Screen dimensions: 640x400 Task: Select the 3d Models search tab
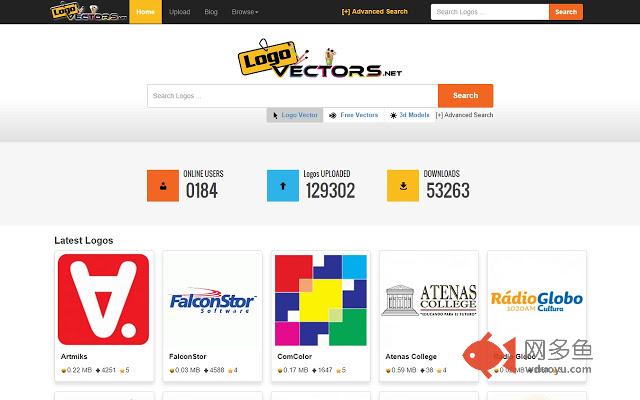pyautogui.click(x=409, y=115)
